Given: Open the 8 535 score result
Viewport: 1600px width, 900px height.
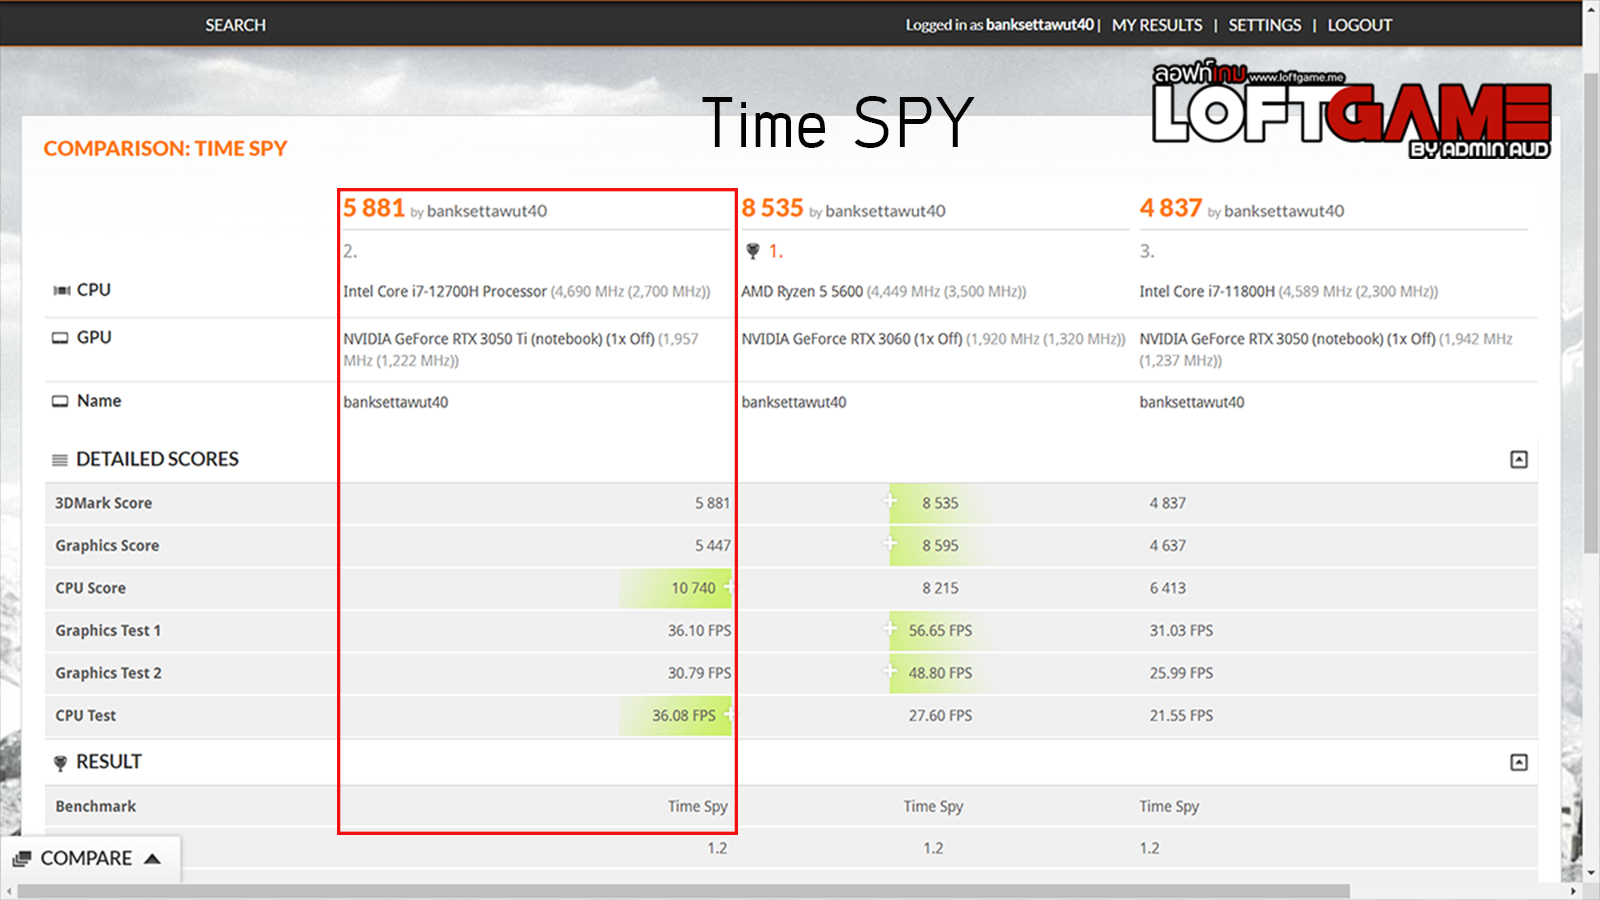Looking at the screenshot, I should tap(772, 208).
